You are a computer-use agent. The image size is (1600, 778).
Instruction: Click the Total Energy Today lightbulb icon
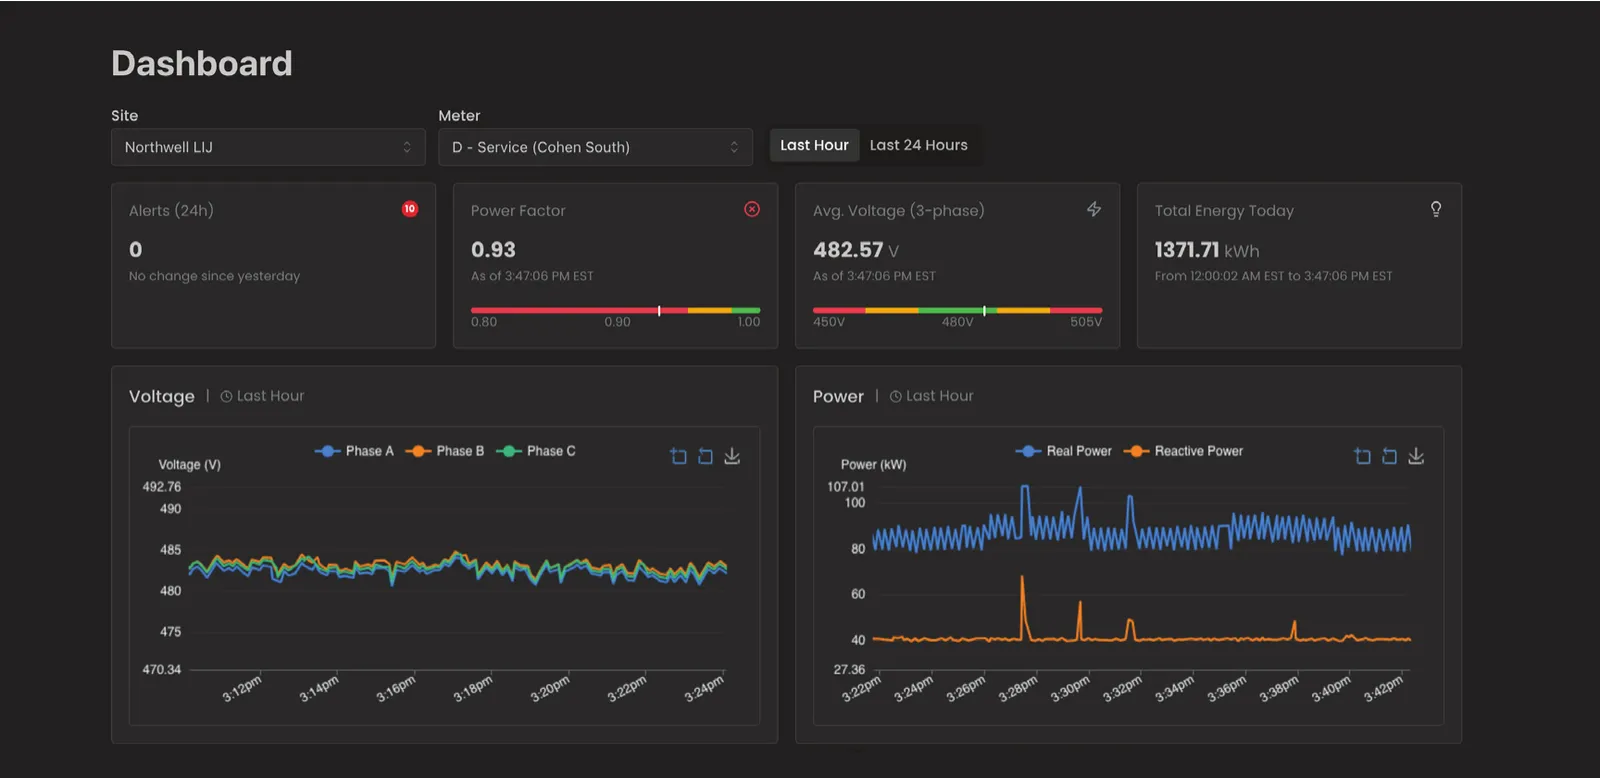point(1436,209)
